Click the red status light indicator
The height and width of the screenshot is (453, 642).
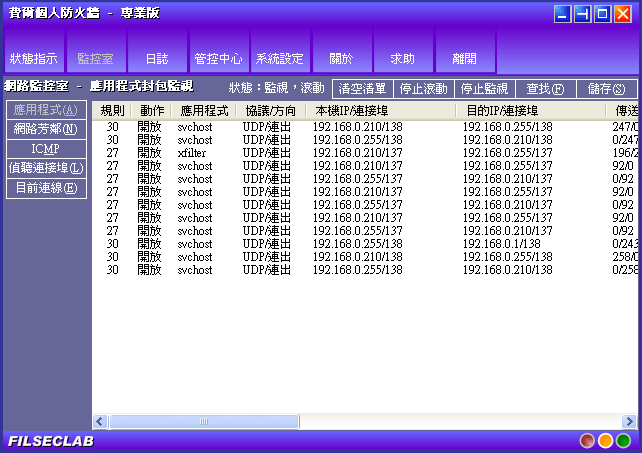pyautogui.click(x=588, y=440)
